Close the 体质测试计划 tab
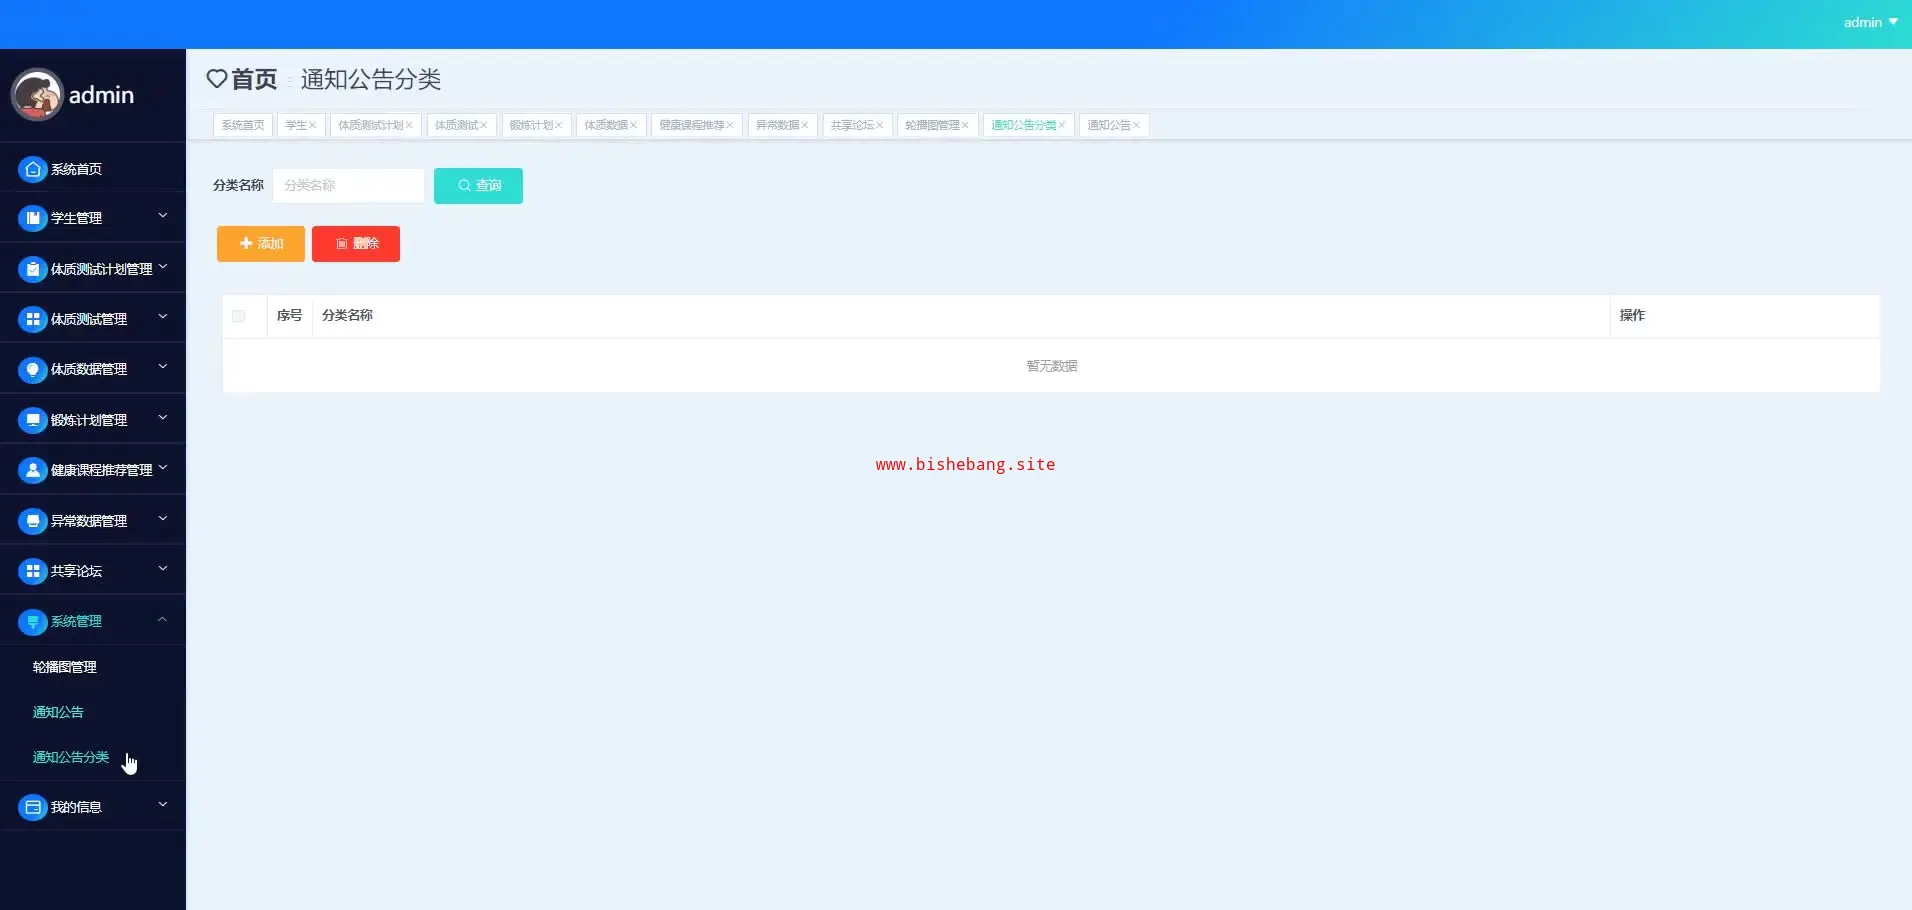This screenshot has height=910, width=1912. pos(409,125)
